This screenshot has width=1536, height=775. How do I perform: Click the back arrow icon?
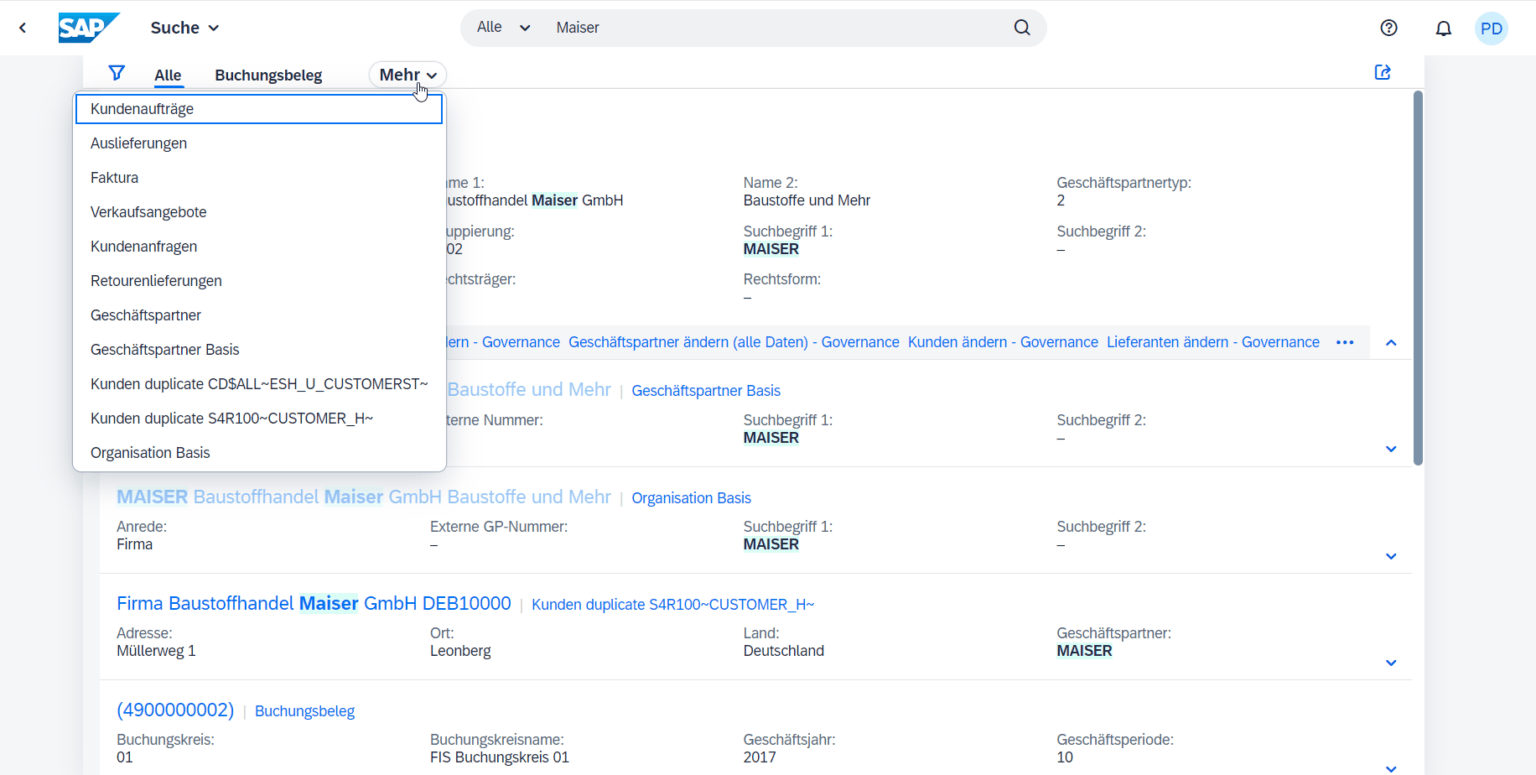pyautogui.click(x=23, y=28)
